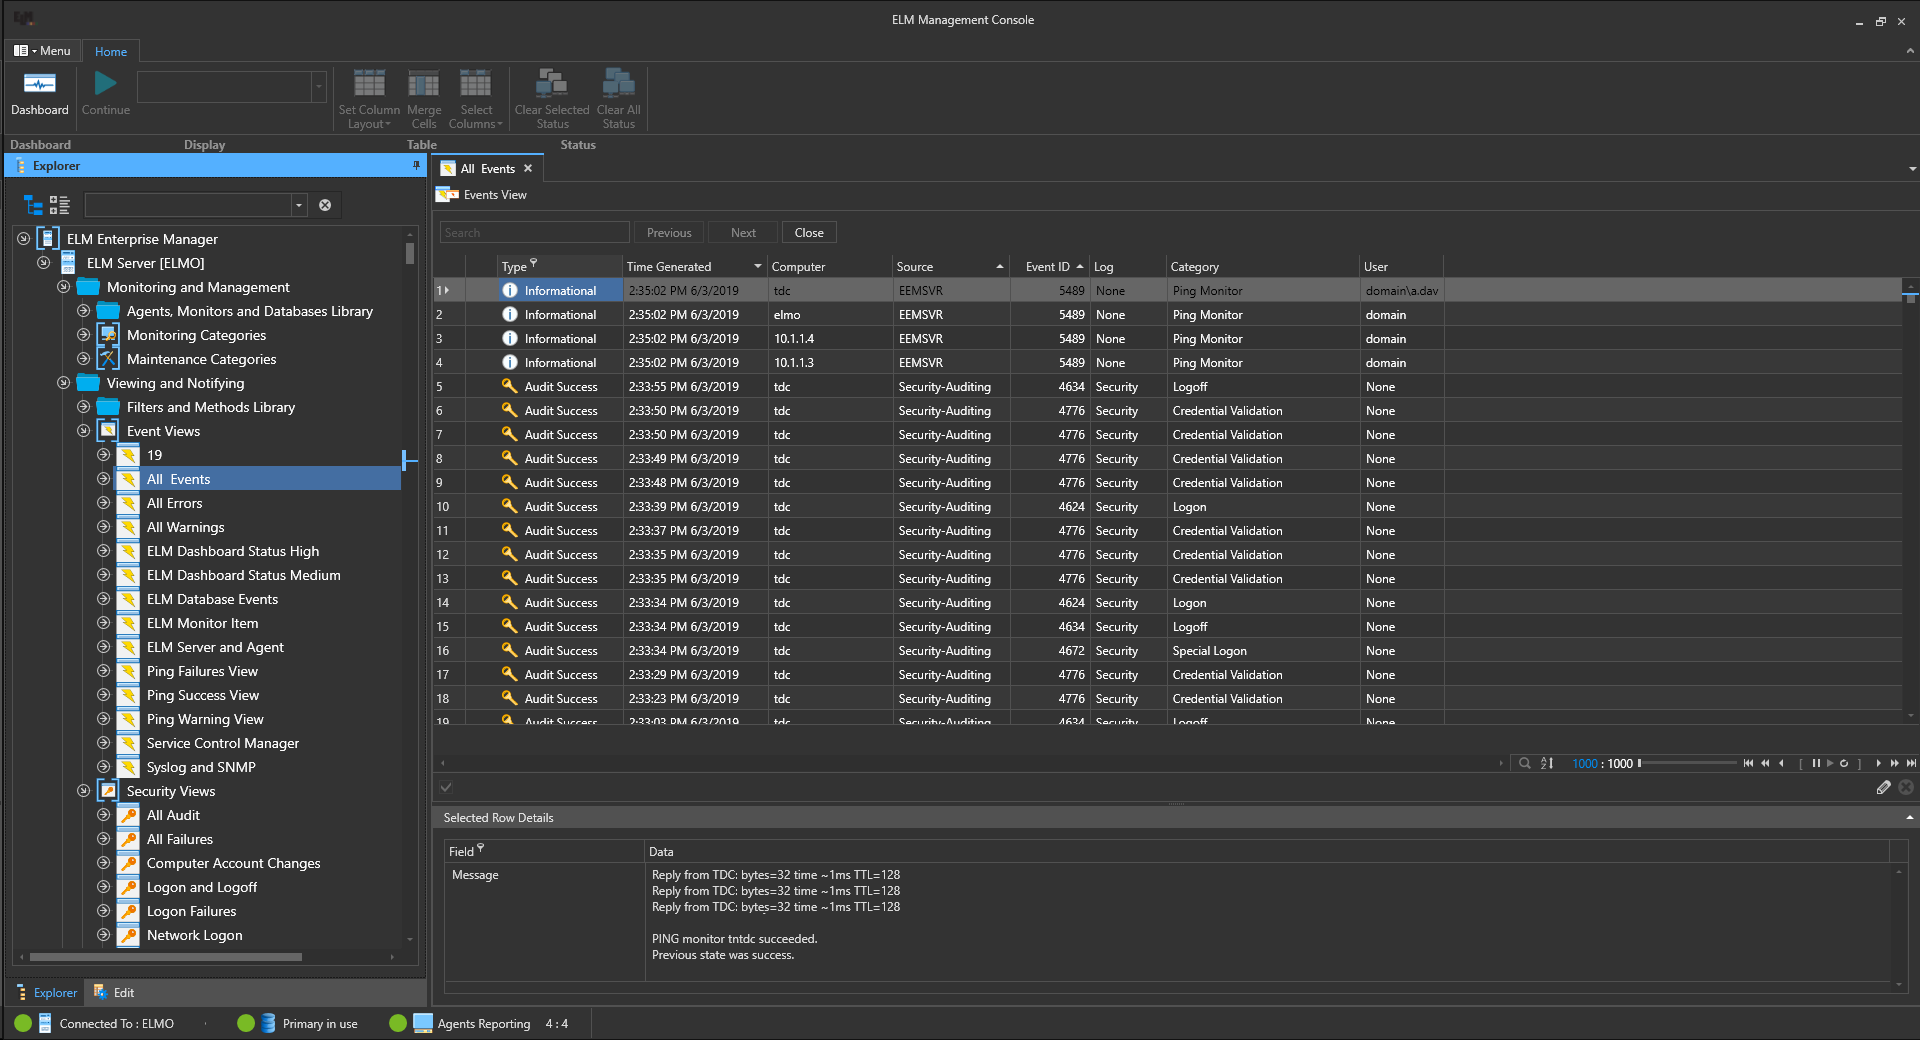Click the pencil edit filter icon
The image size is (1920, 1040).
1884,788
